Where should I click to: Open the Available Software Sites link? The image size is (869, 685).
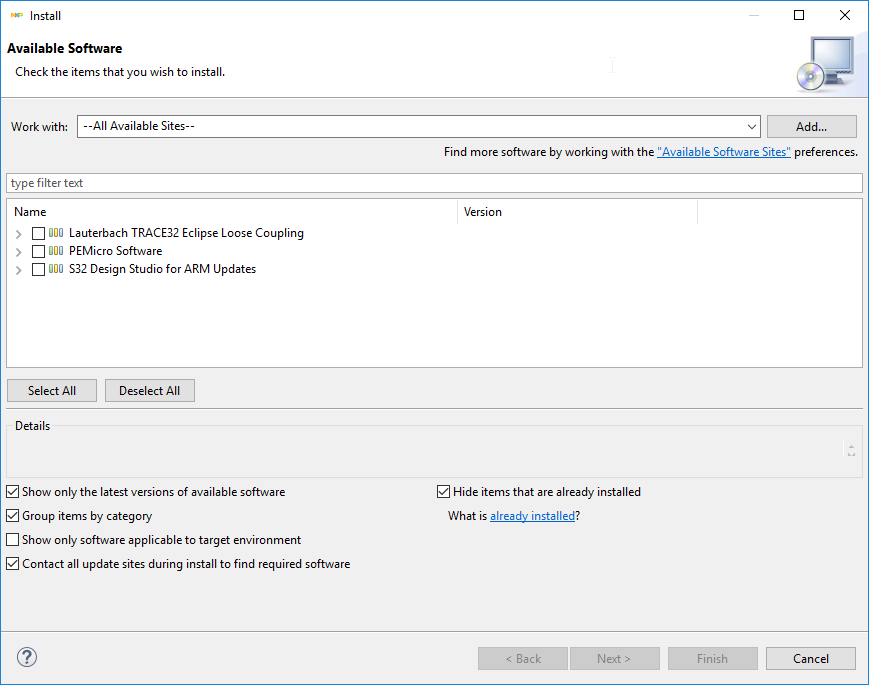pos(723,152)
